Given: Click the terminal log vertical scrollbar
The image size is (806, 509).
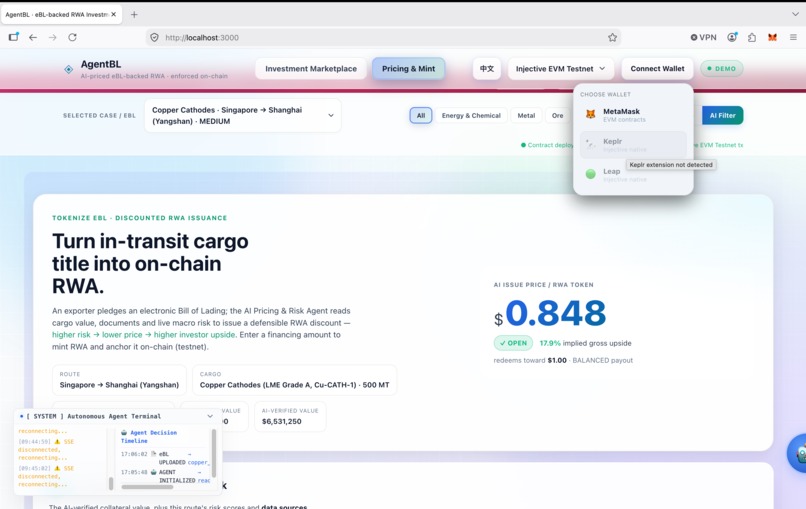Looking at the screenshot, I should tap(111, 483).
